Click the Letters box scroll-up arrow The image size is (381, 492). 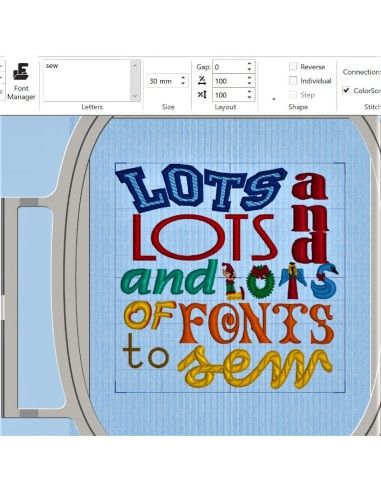[x=135, y=66]
